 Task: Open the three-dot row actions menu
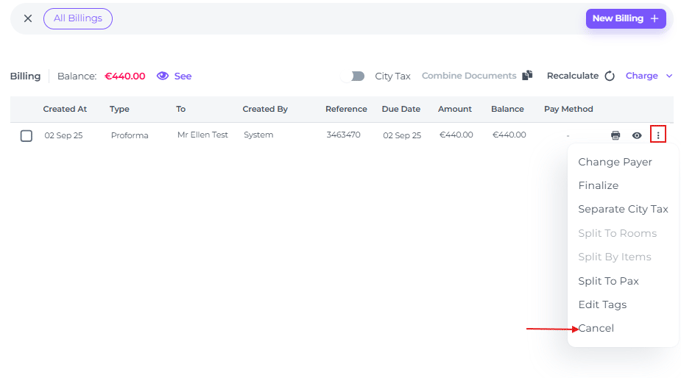pyautogui.click(x=658, y=135)
